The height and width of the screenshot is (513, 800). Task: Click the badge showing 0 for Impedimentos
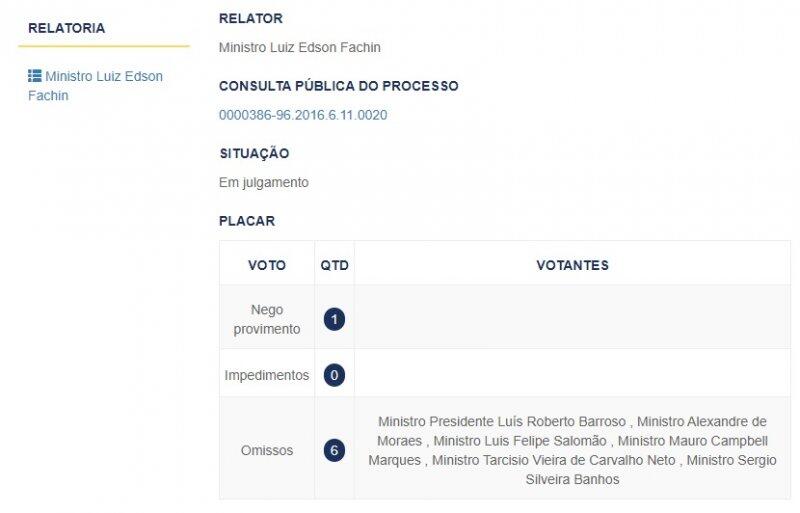click(334, 375)
